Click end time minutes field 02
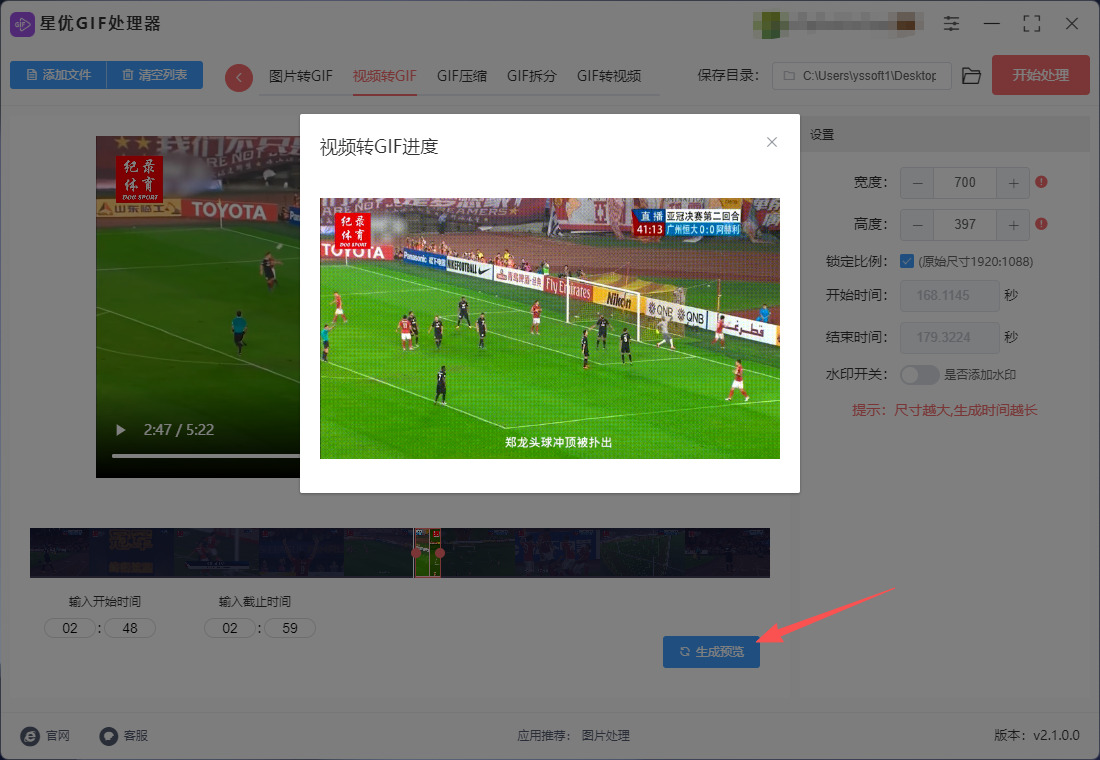Viewport: 1100px width, 760px height. 229,628
